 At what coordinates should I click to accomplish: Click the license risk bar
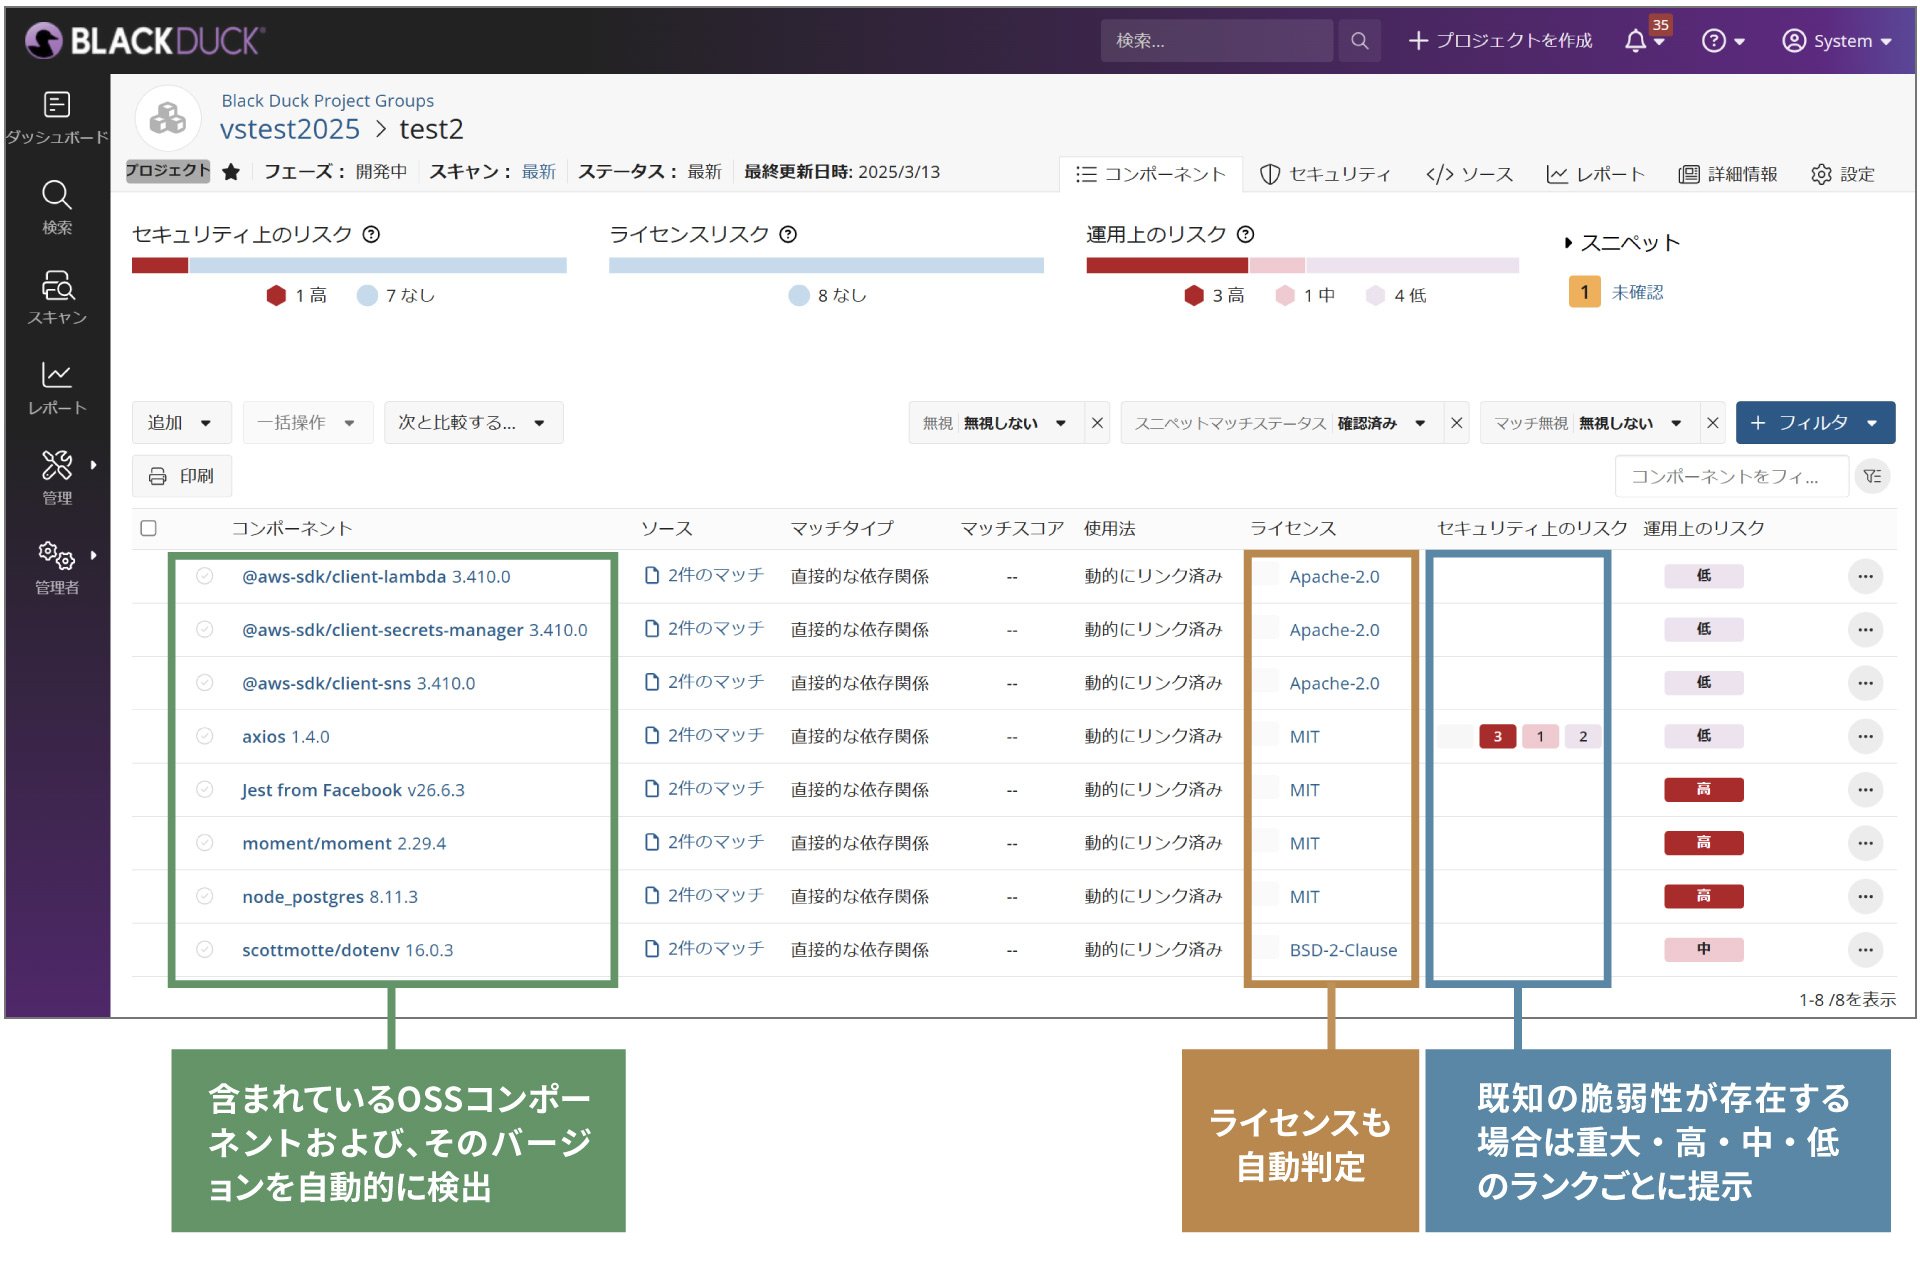pyautogui.click(x=826, y=265)
